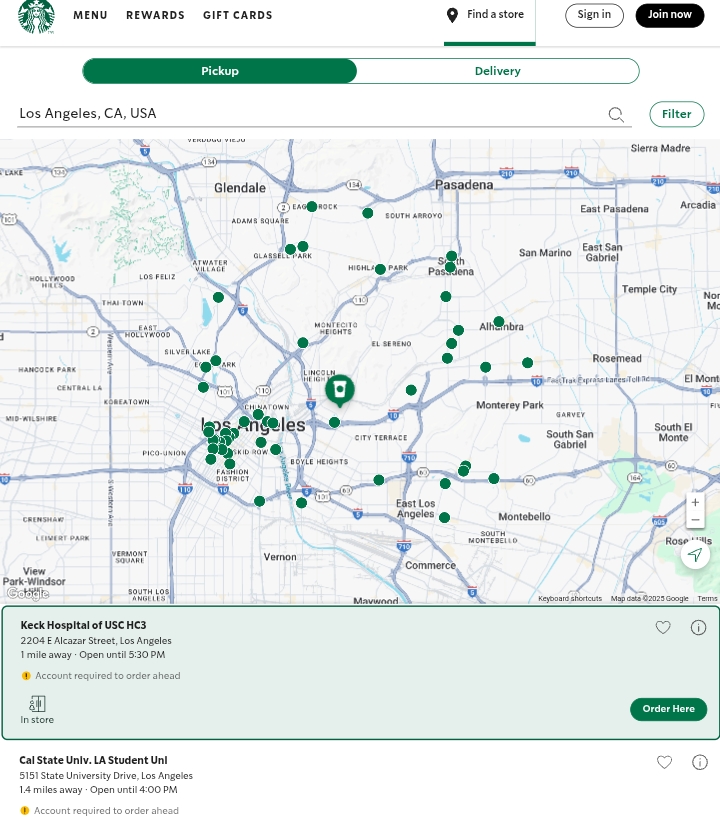Click the store dot south of Los Feliz
The width and height of the screenshot is (720, 838).
coord(218,297)
